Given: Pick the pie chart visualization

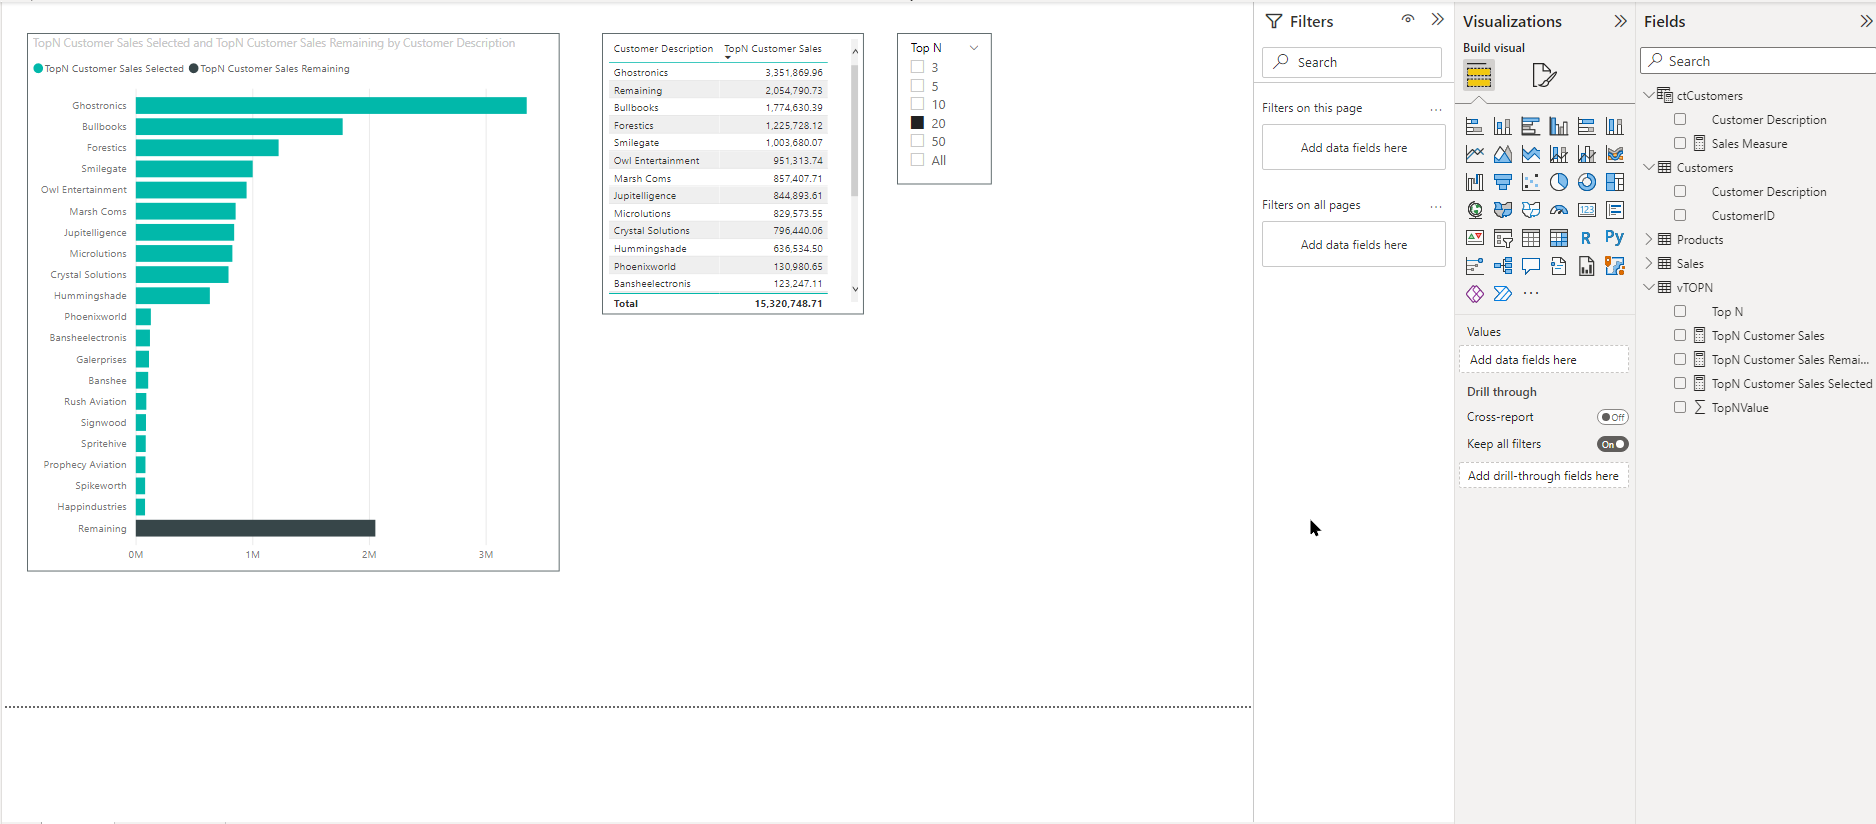Looking at the screenshot, I should pyautogui.click(x=1558, y=182).
